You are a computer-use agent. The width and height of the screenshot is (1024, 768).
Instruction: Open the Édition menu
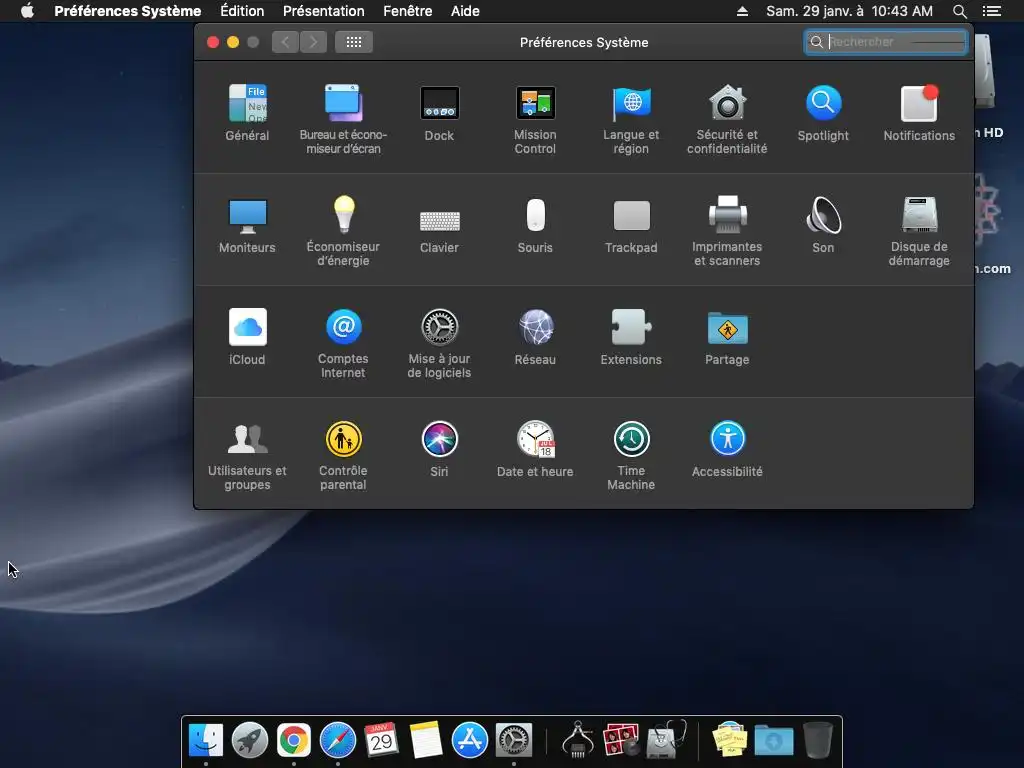(242, 11)
